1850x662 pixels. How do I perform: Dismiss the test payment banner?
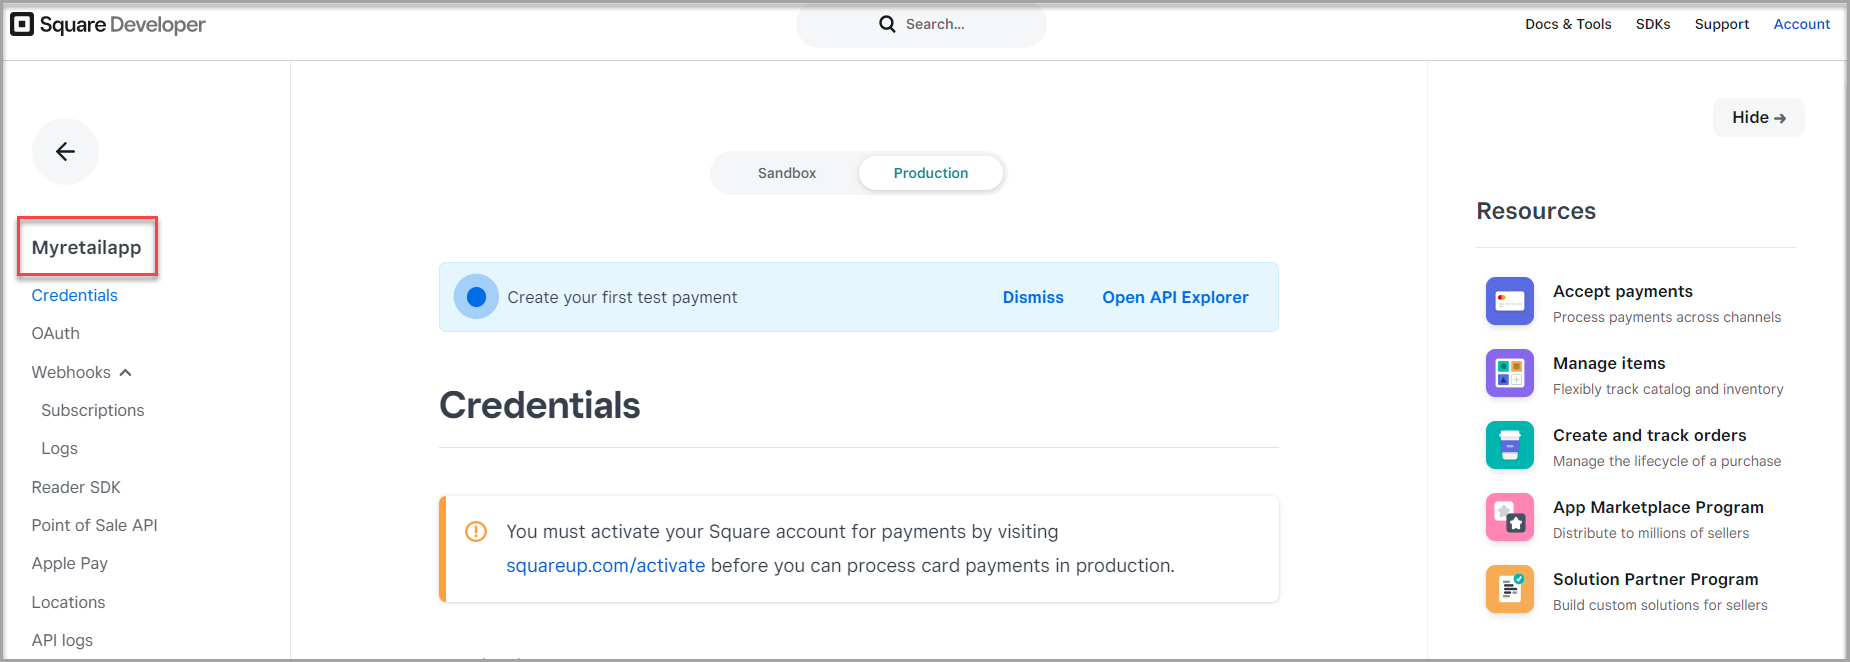1033,297
